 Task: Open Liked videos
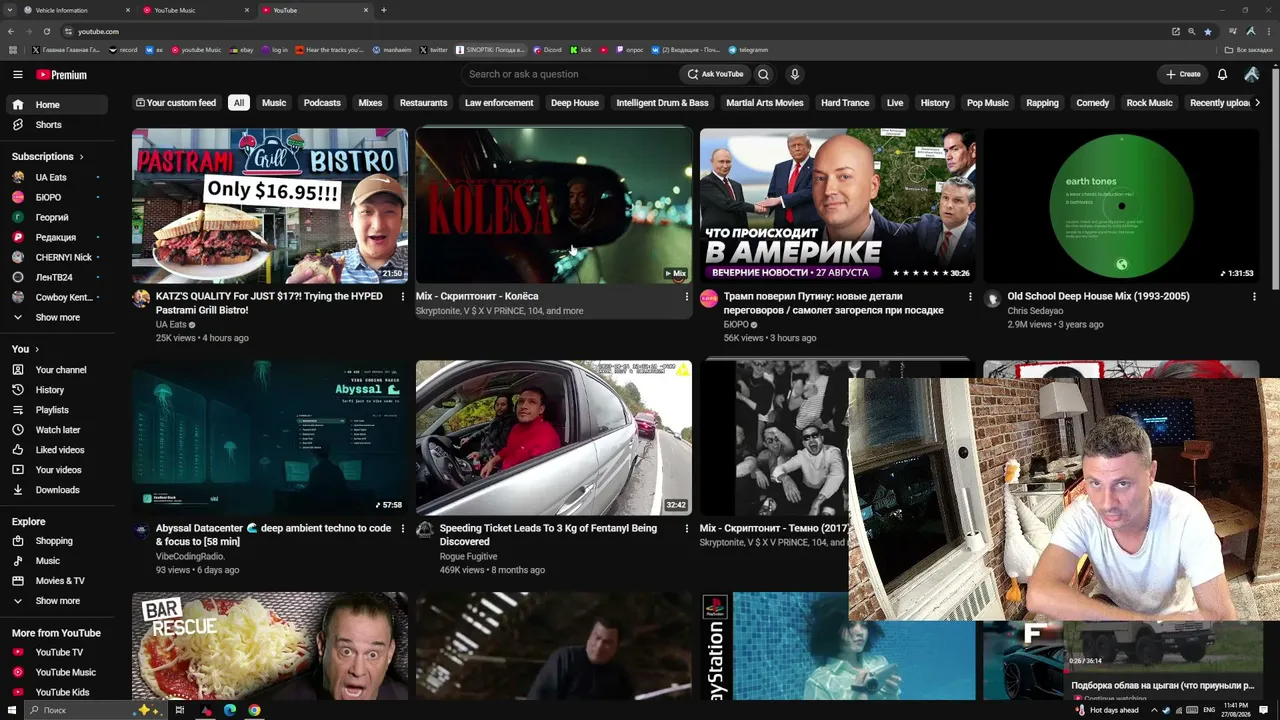[55, 450]
